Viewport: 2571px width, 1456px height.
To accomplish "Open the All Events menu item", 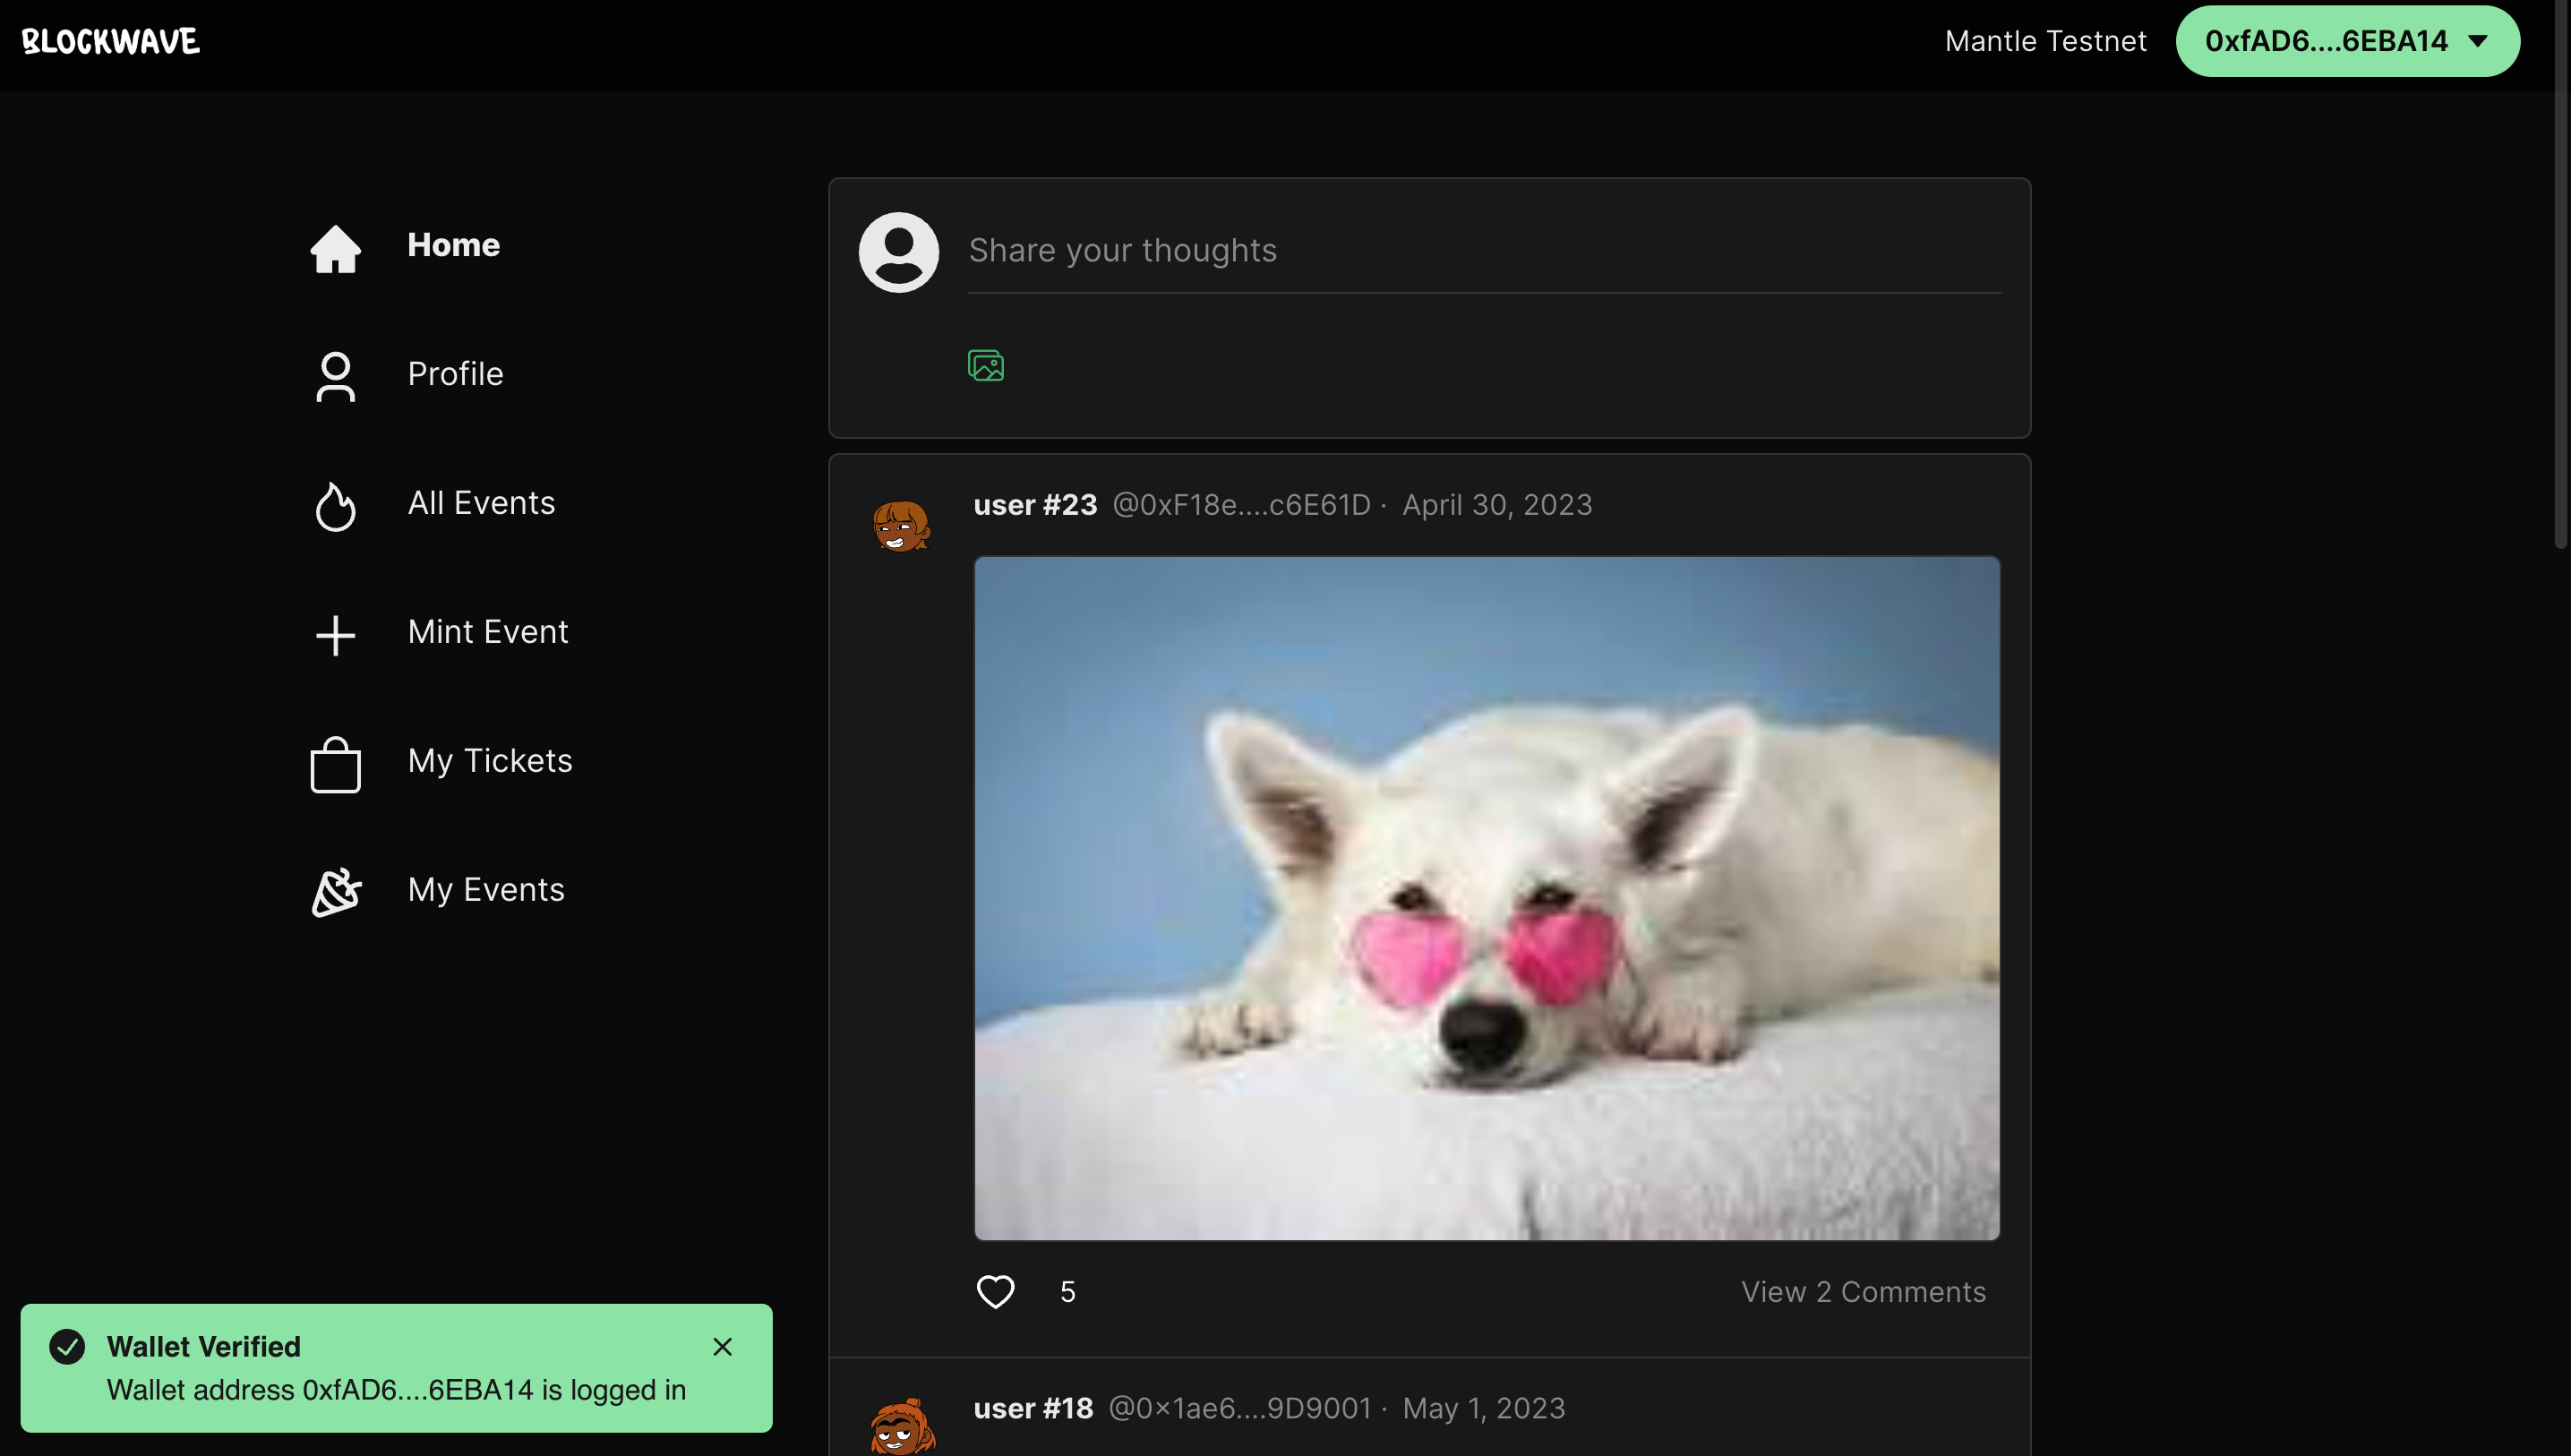I will click(x=481, y=503).
